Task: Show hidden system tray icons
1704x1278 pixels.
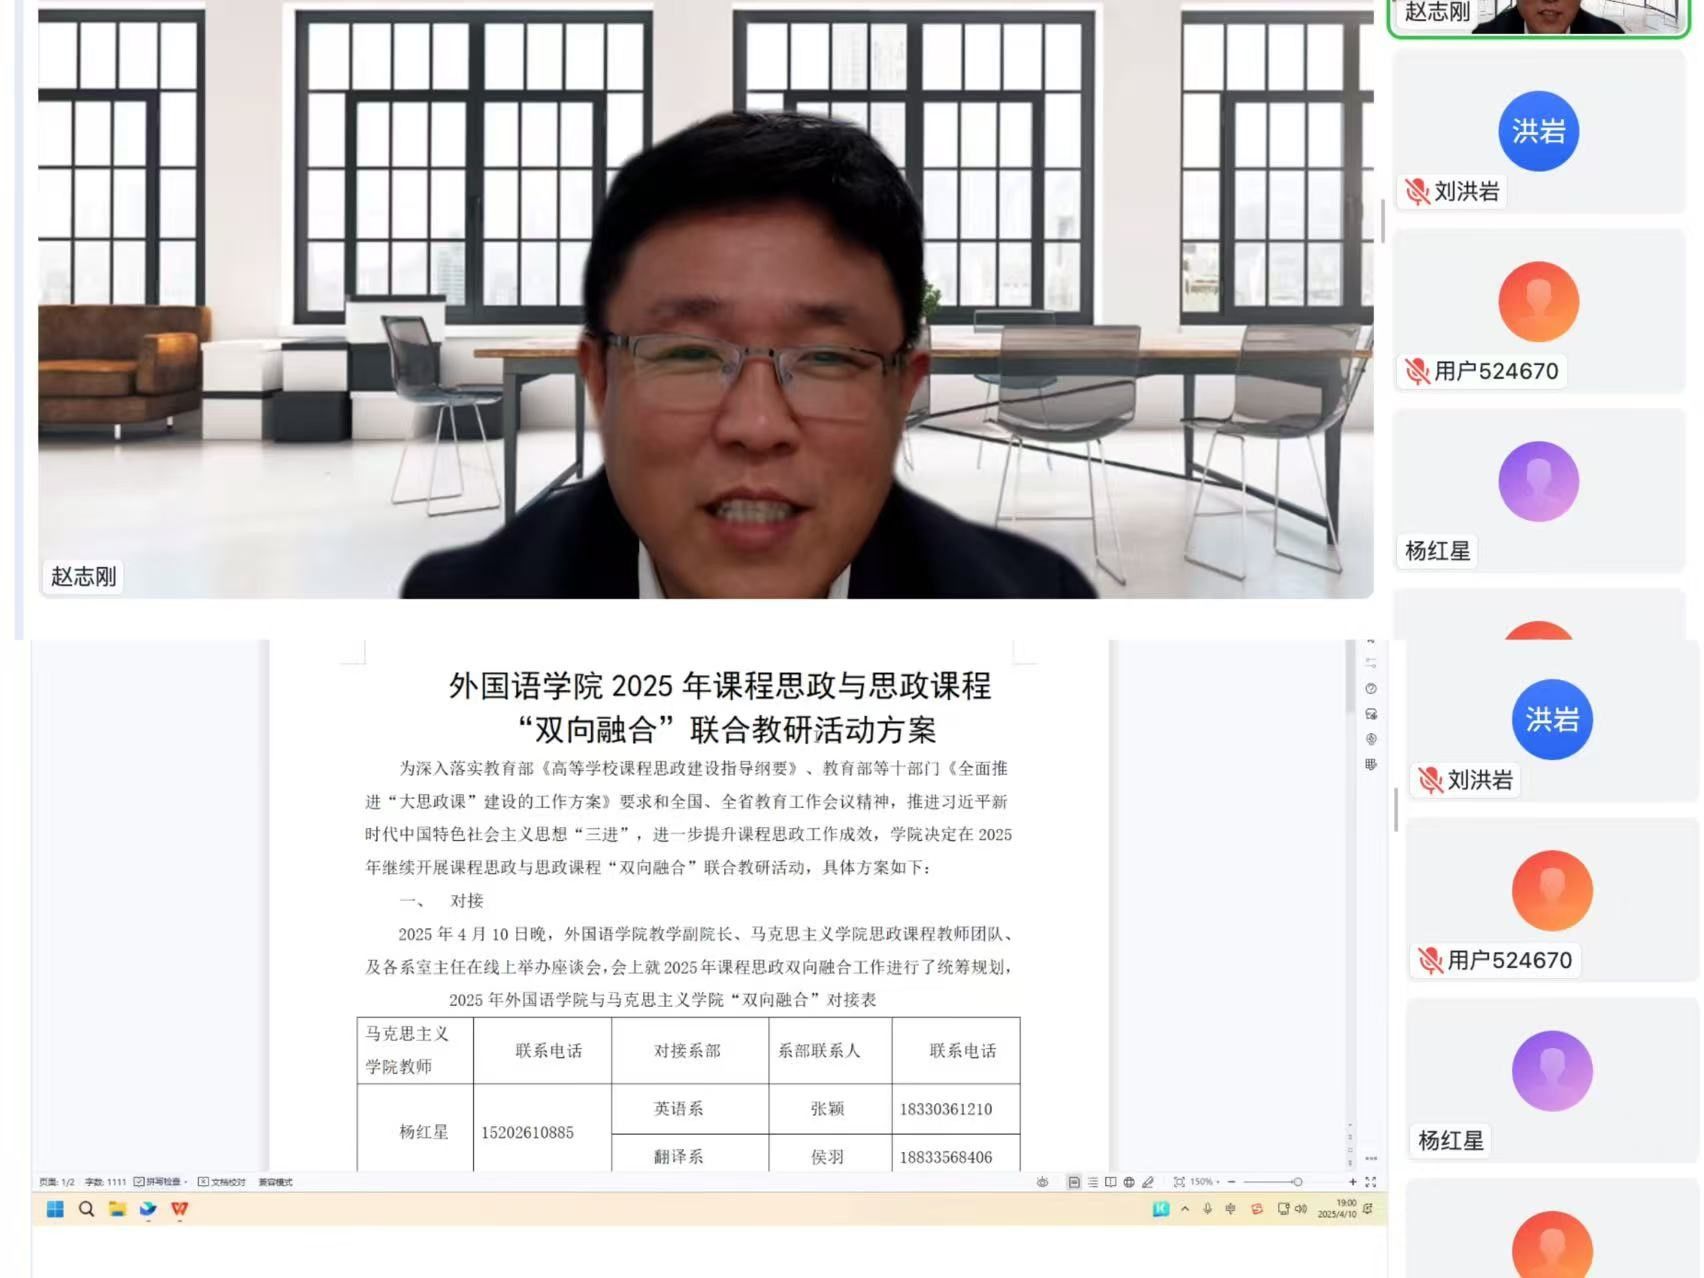Action: [x=1185, y=1209]
